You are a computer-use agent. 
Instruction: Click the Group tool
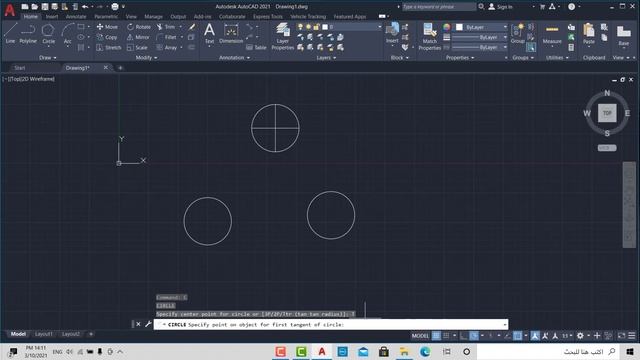(x=518, y=33)
